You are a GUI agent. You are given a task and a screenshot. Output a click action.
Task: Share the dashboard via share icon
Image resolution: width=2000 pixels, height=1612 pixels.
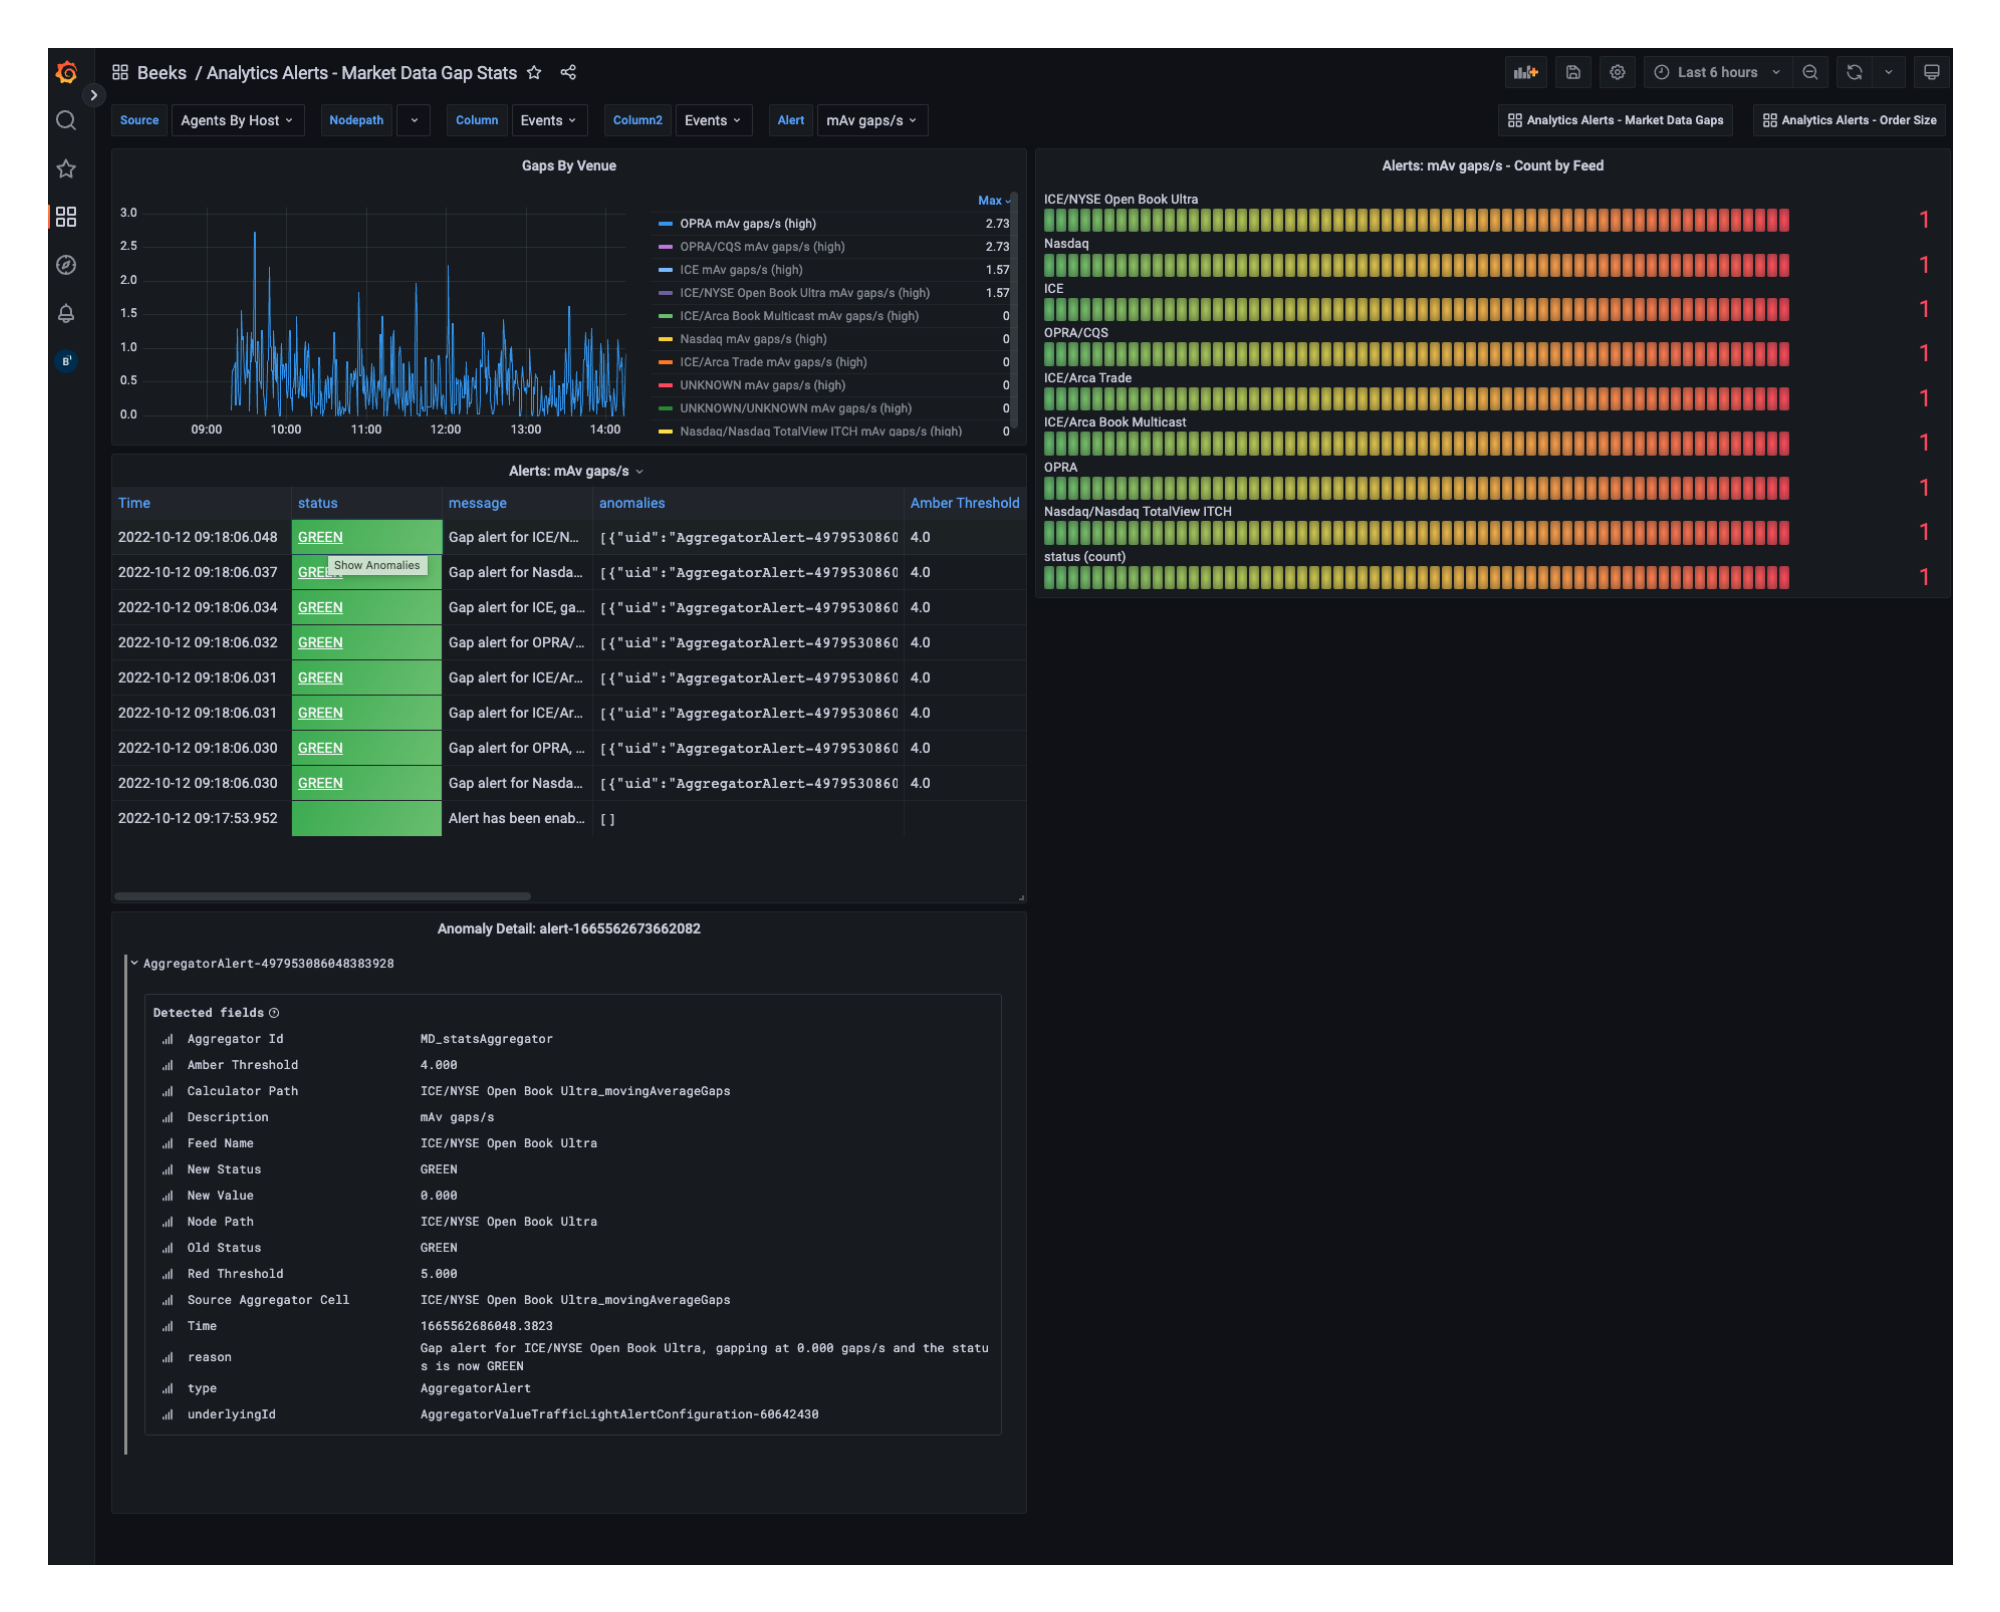pos(568,72)
